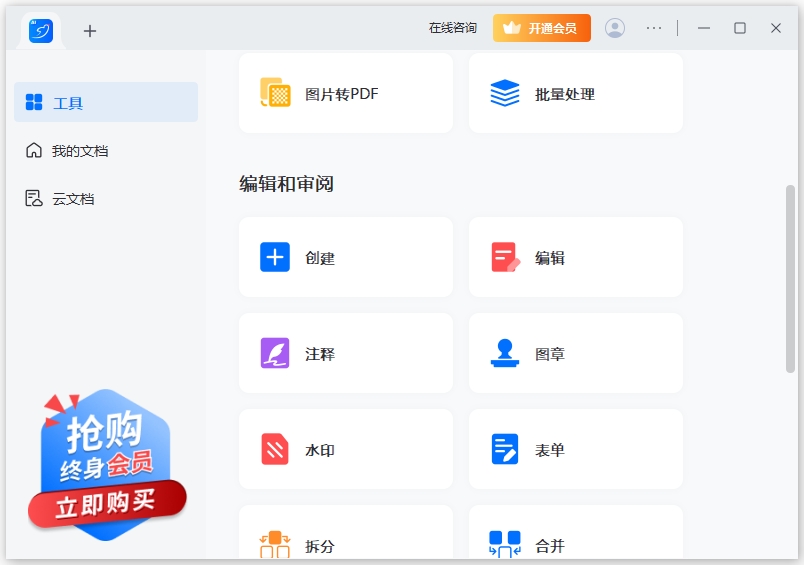Click the vertical scrollbar thumb
This screenshot has height=565, width=804.
point(790,279)
